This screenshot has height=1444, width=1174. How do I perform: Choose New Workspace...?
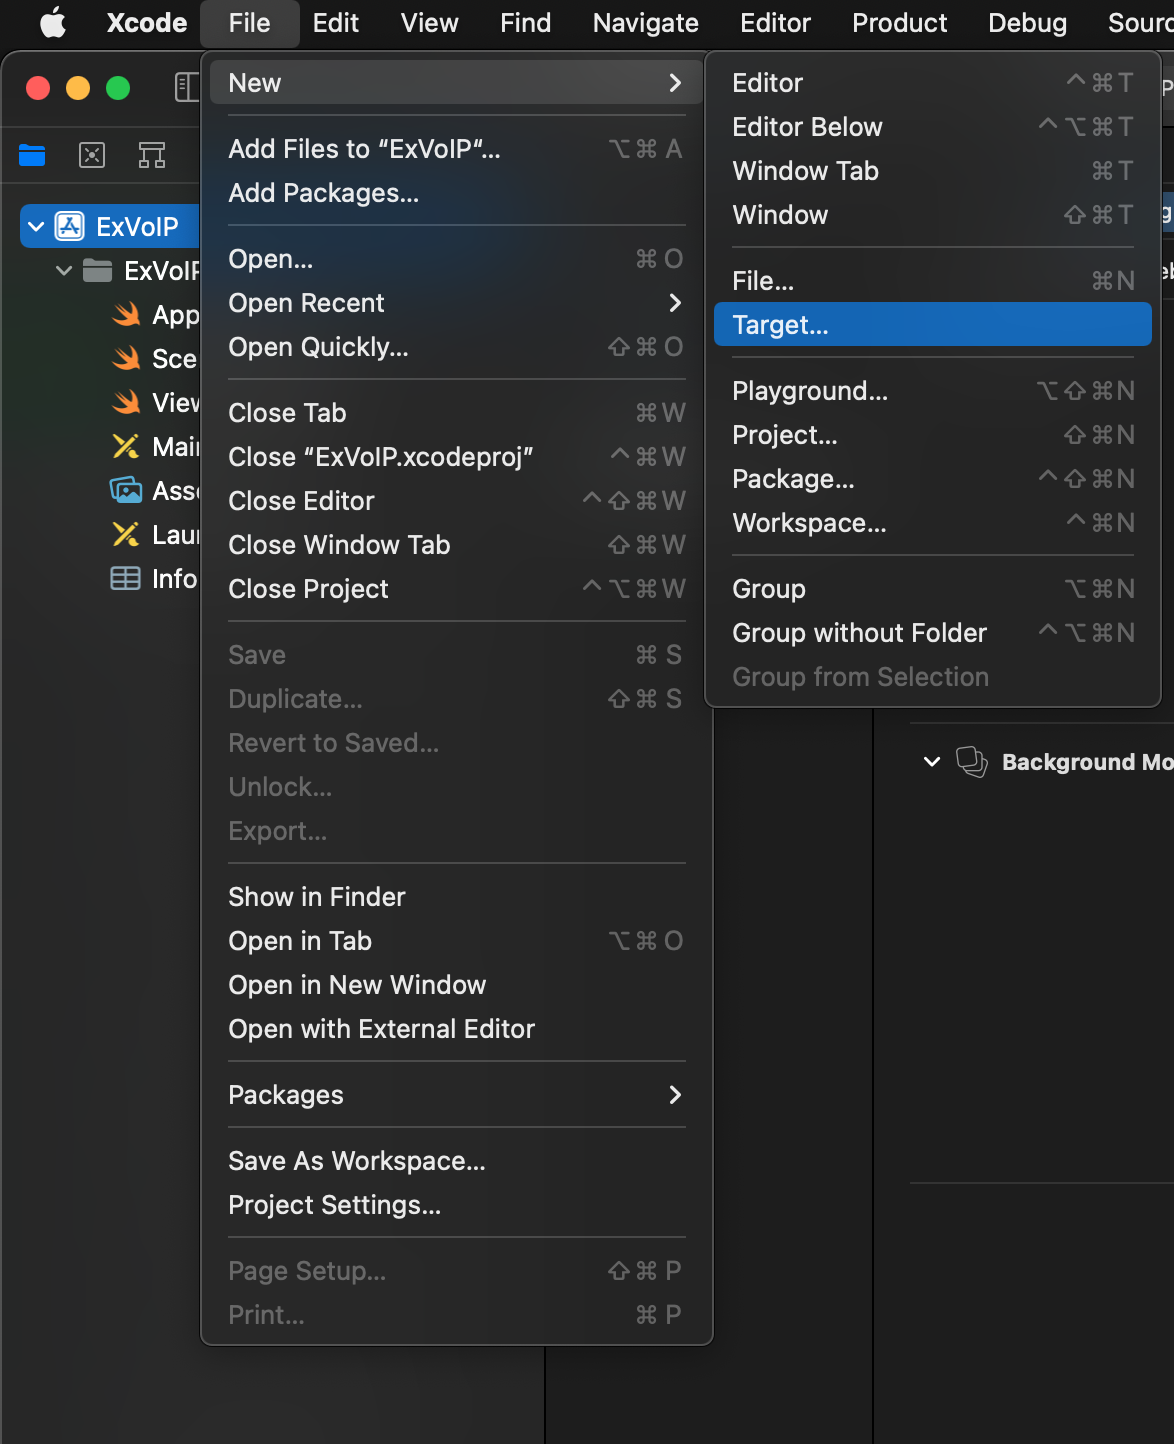pyautogui.click(x=933, y=523)
